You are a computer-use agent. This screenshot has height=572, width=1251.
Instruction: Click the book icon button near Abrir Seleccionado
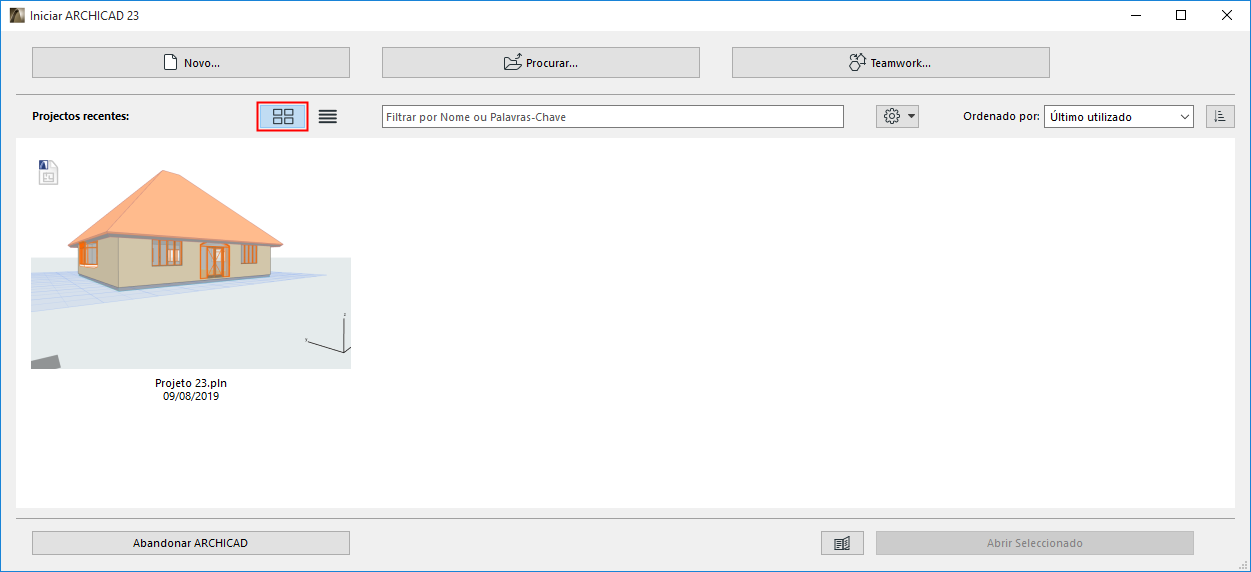click(x=842, y=543)
